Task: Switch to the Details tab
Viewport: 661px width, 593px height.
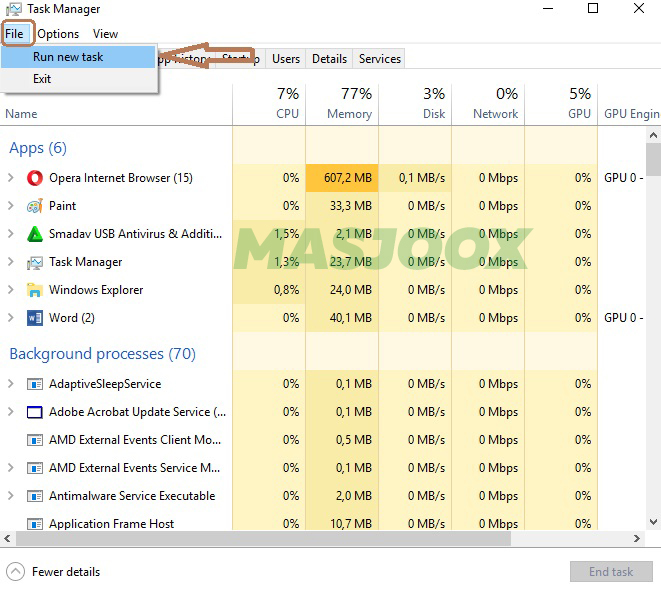Action: (x=330, y=59)
